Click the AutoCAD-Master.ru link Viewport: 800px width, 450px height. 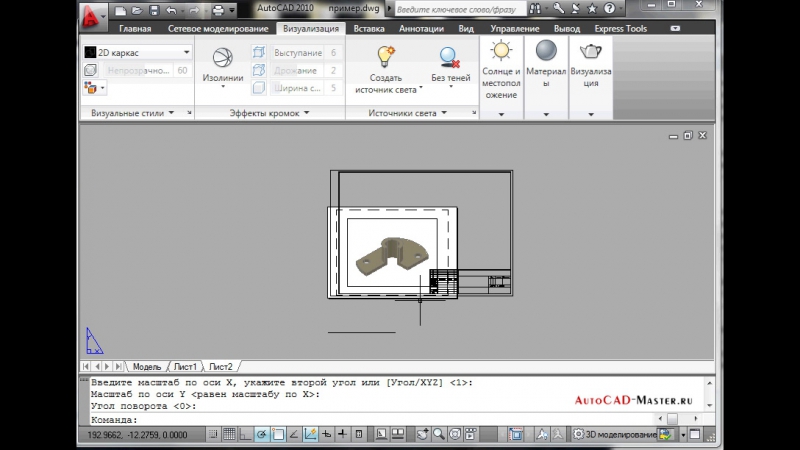coord(634,400)
